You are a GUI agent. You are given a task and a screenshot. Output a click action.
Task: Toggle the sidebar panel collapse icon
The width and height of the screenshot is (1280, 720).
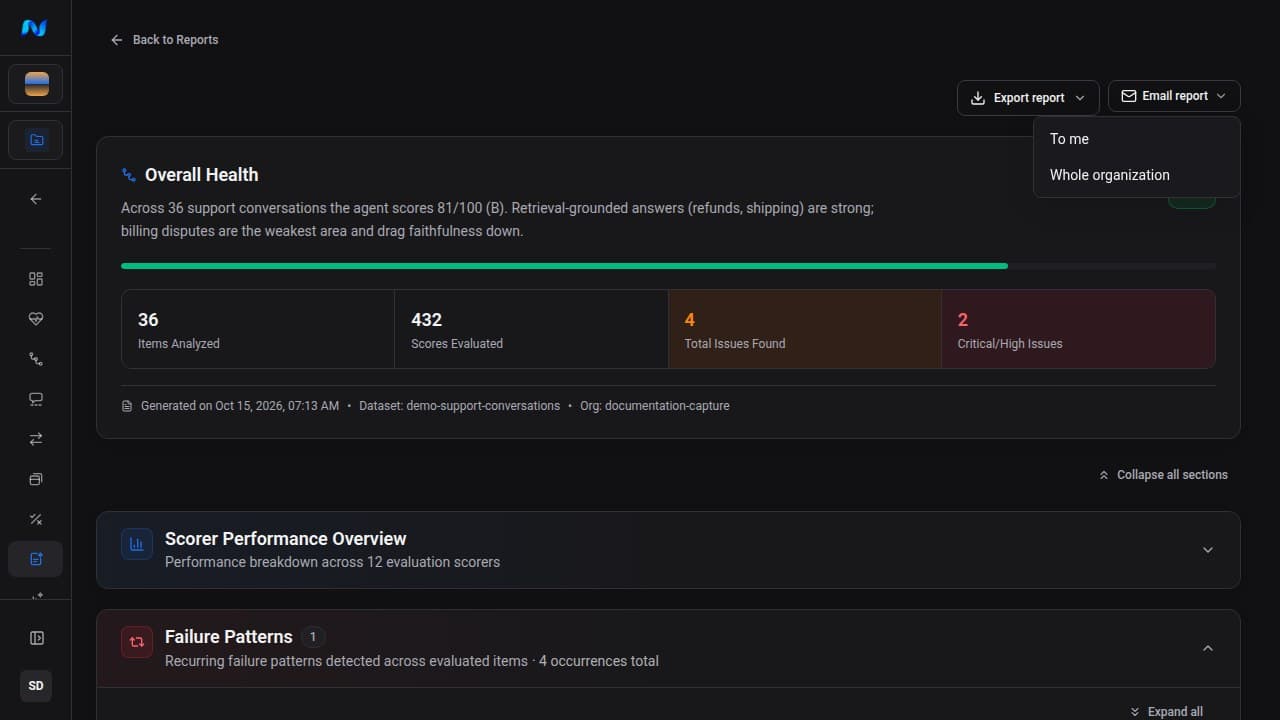pyautogui.click(x=36, y=638)
